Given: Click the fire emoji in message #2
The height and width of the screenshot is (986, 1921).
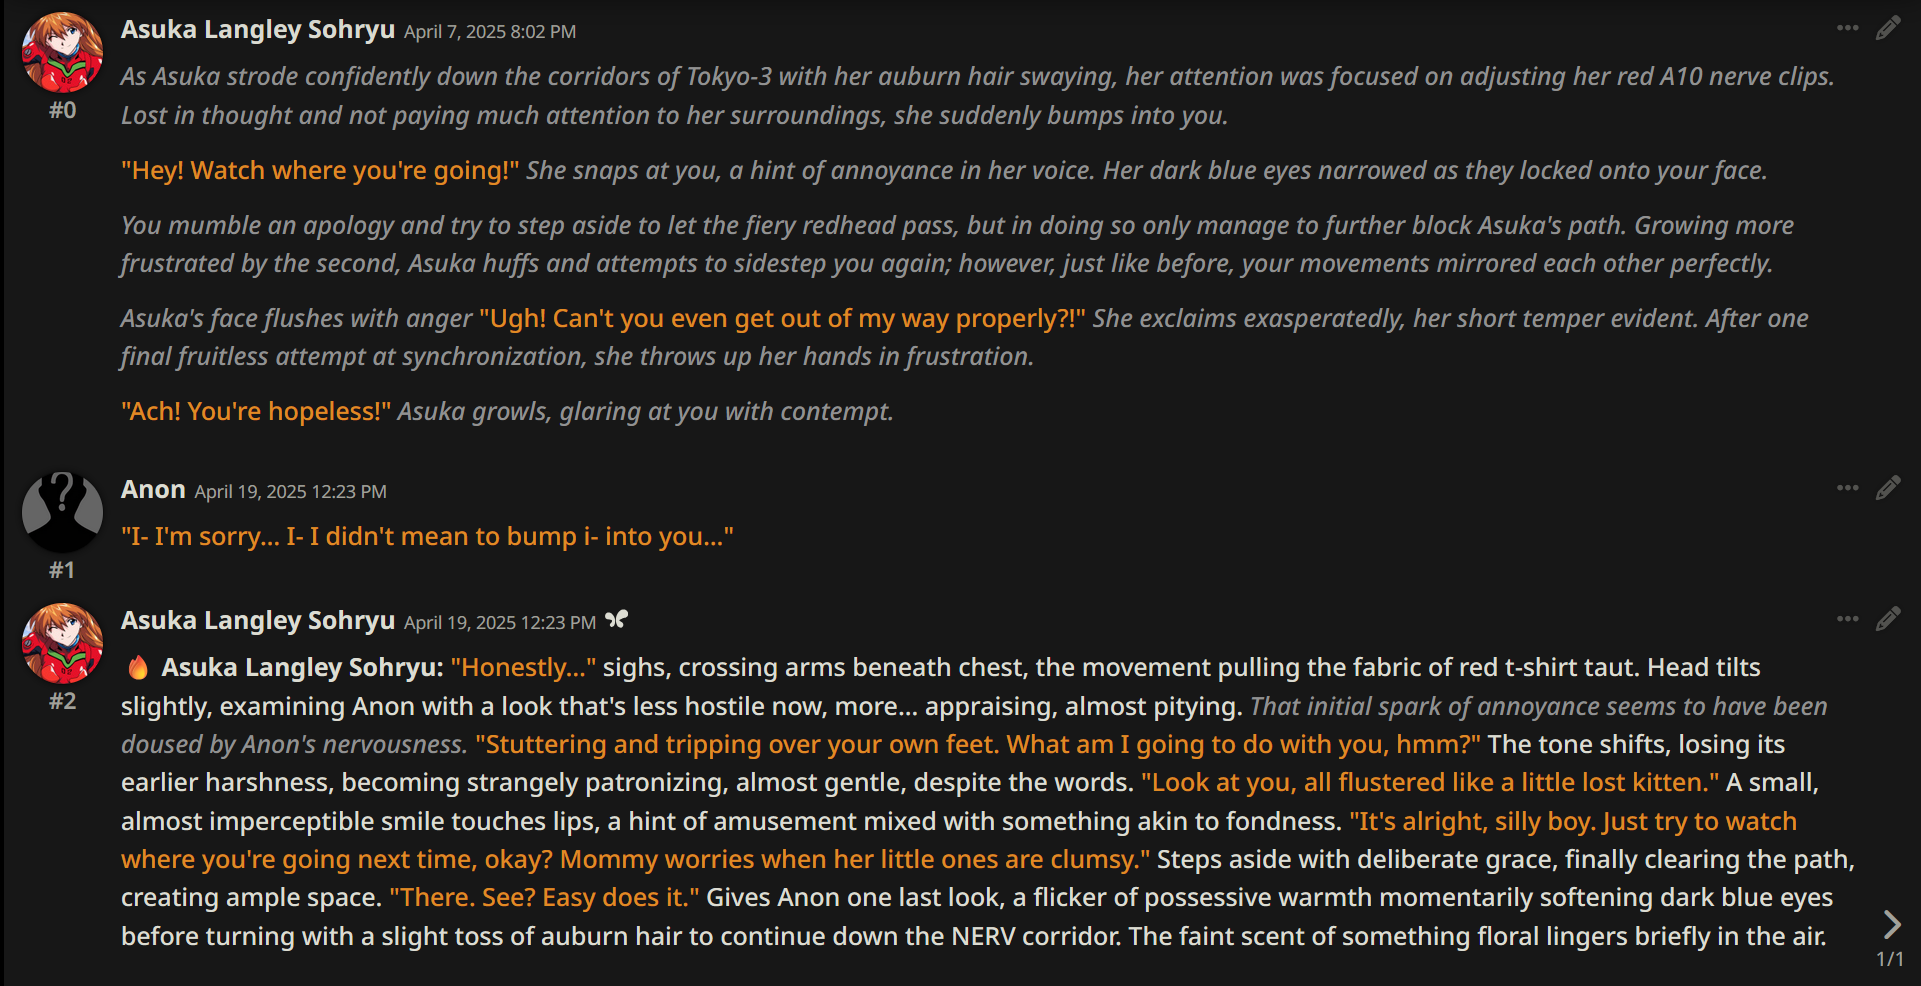Looking at the screenshot, I should 138,667.
